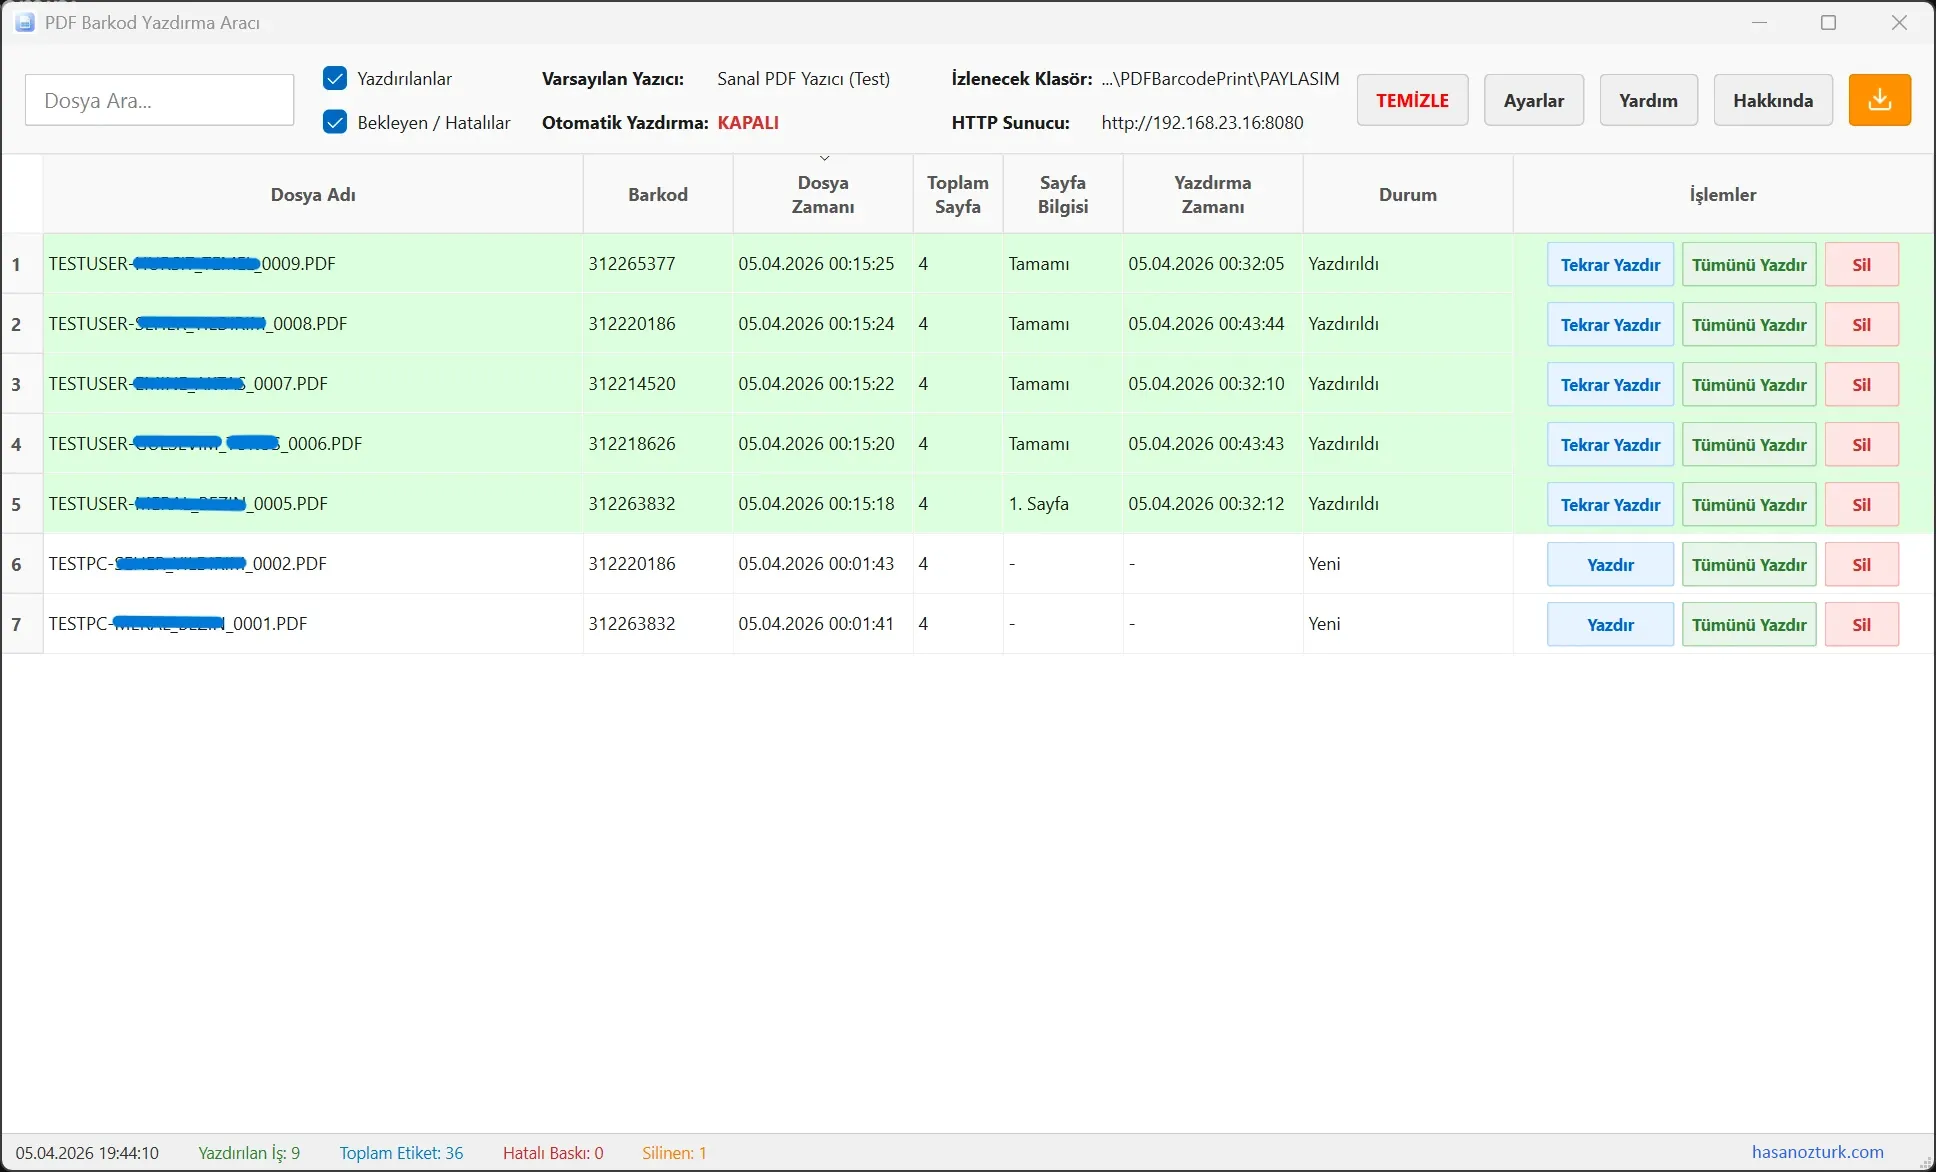Uncheck the Yazdırılanlar checkbox
1936x1172 pixels.
[335, 78]
